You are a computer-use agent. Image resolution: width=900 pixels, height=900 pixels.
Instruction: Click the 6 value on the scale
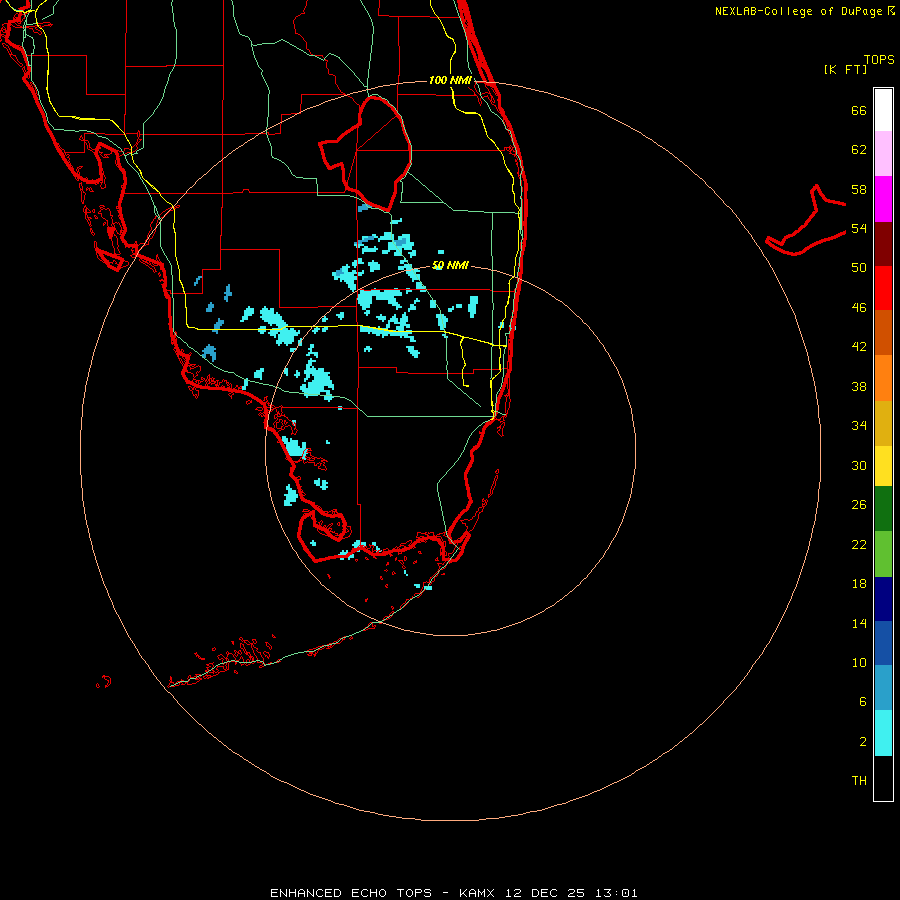[863, 701]
